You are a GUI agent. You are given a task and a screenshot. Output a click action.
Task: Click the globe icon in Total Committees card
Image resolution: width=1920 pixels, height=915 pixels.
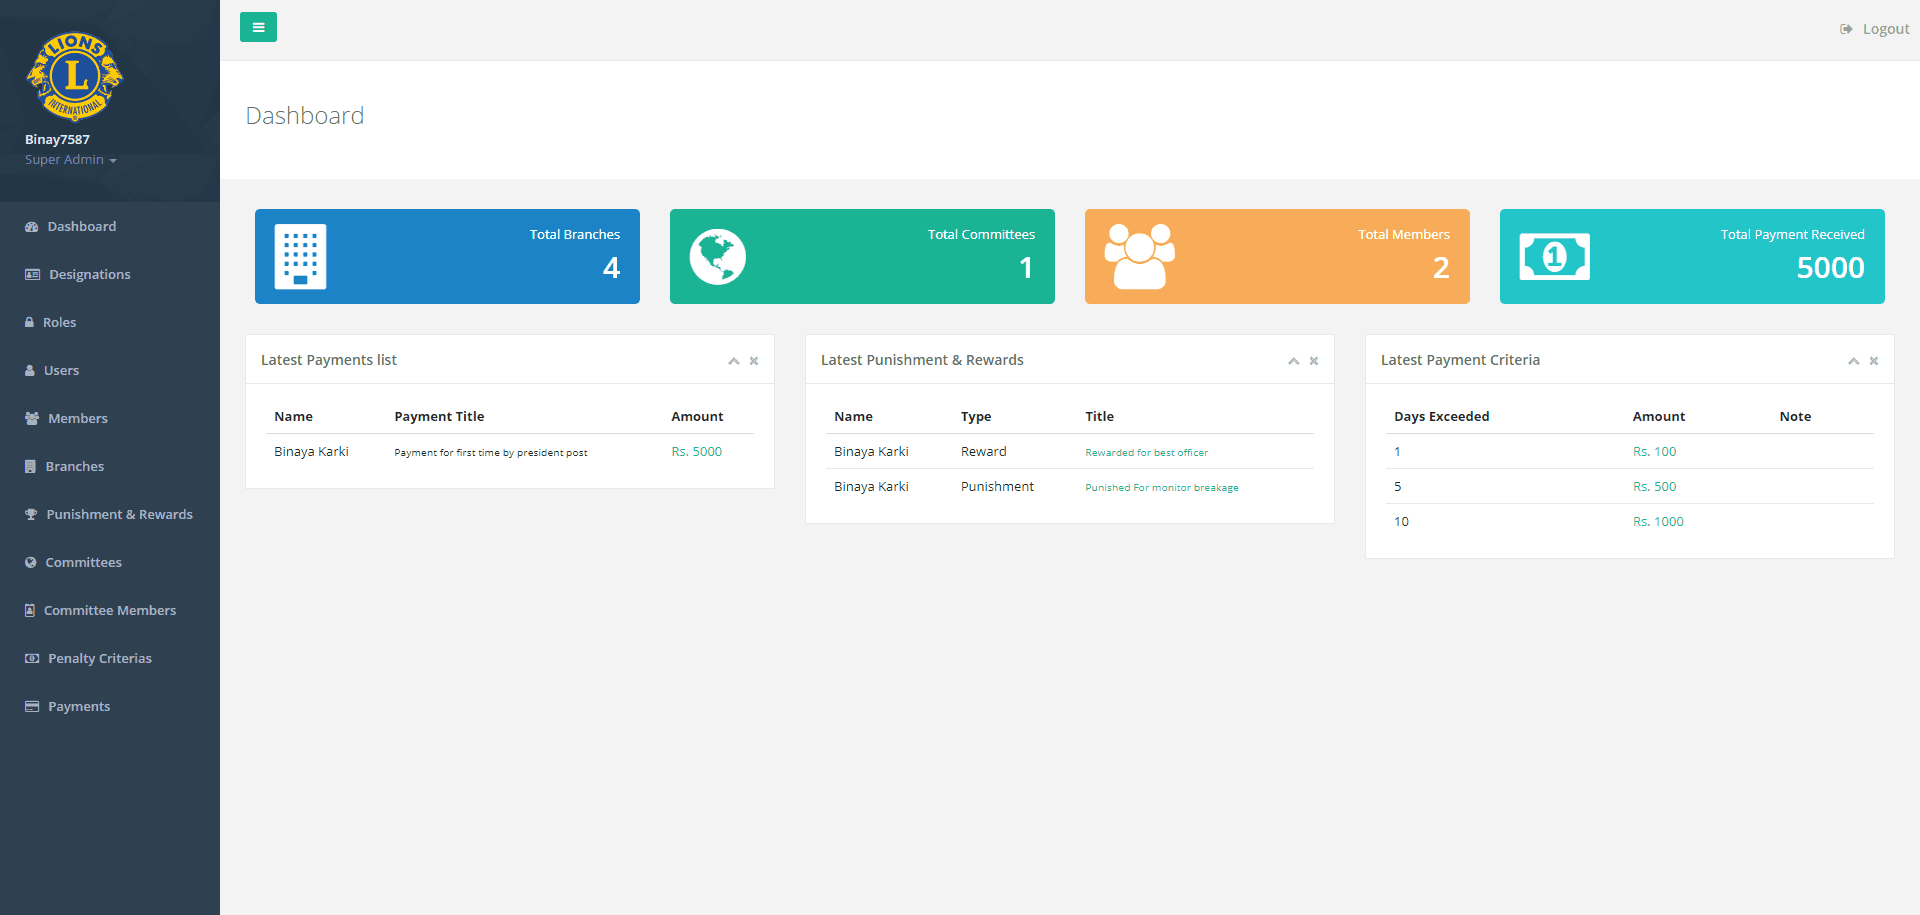[x=718, y=257]
